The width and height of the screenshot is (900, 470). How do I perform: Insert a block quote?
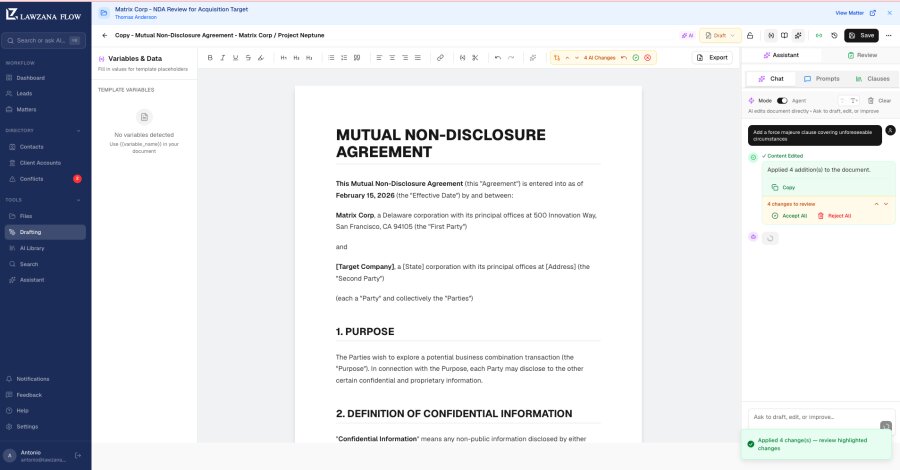point(356,57)
